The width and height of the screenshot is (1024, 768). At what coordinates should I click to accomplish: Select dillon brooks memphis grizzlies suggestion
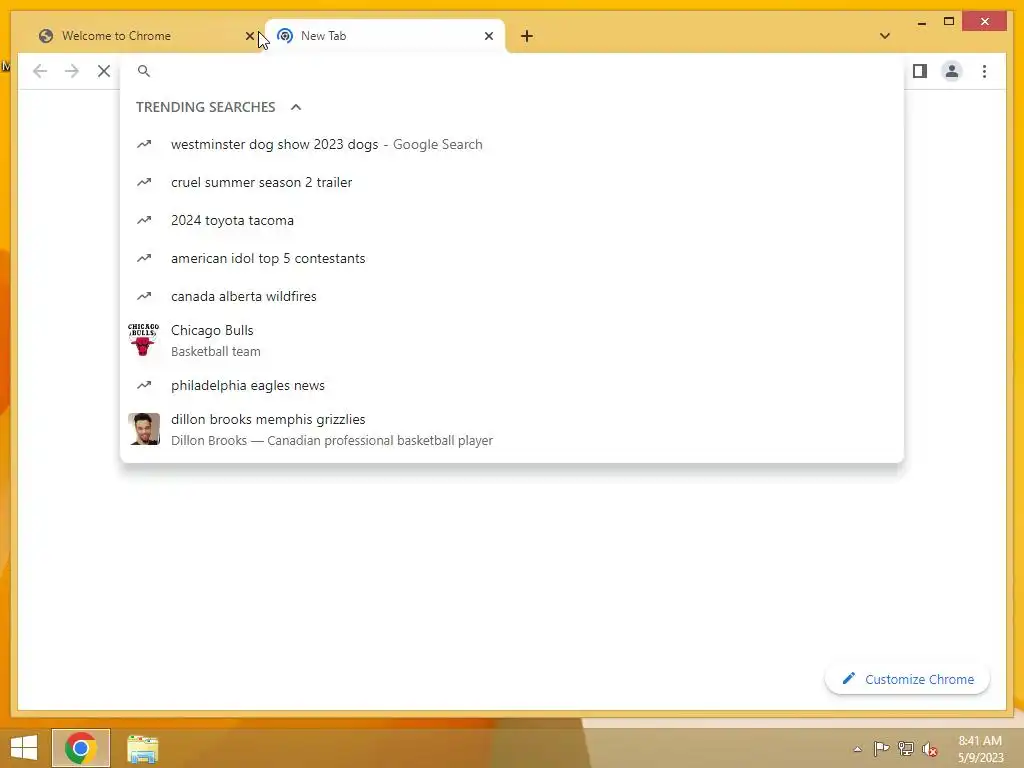[x=512, y=429]
